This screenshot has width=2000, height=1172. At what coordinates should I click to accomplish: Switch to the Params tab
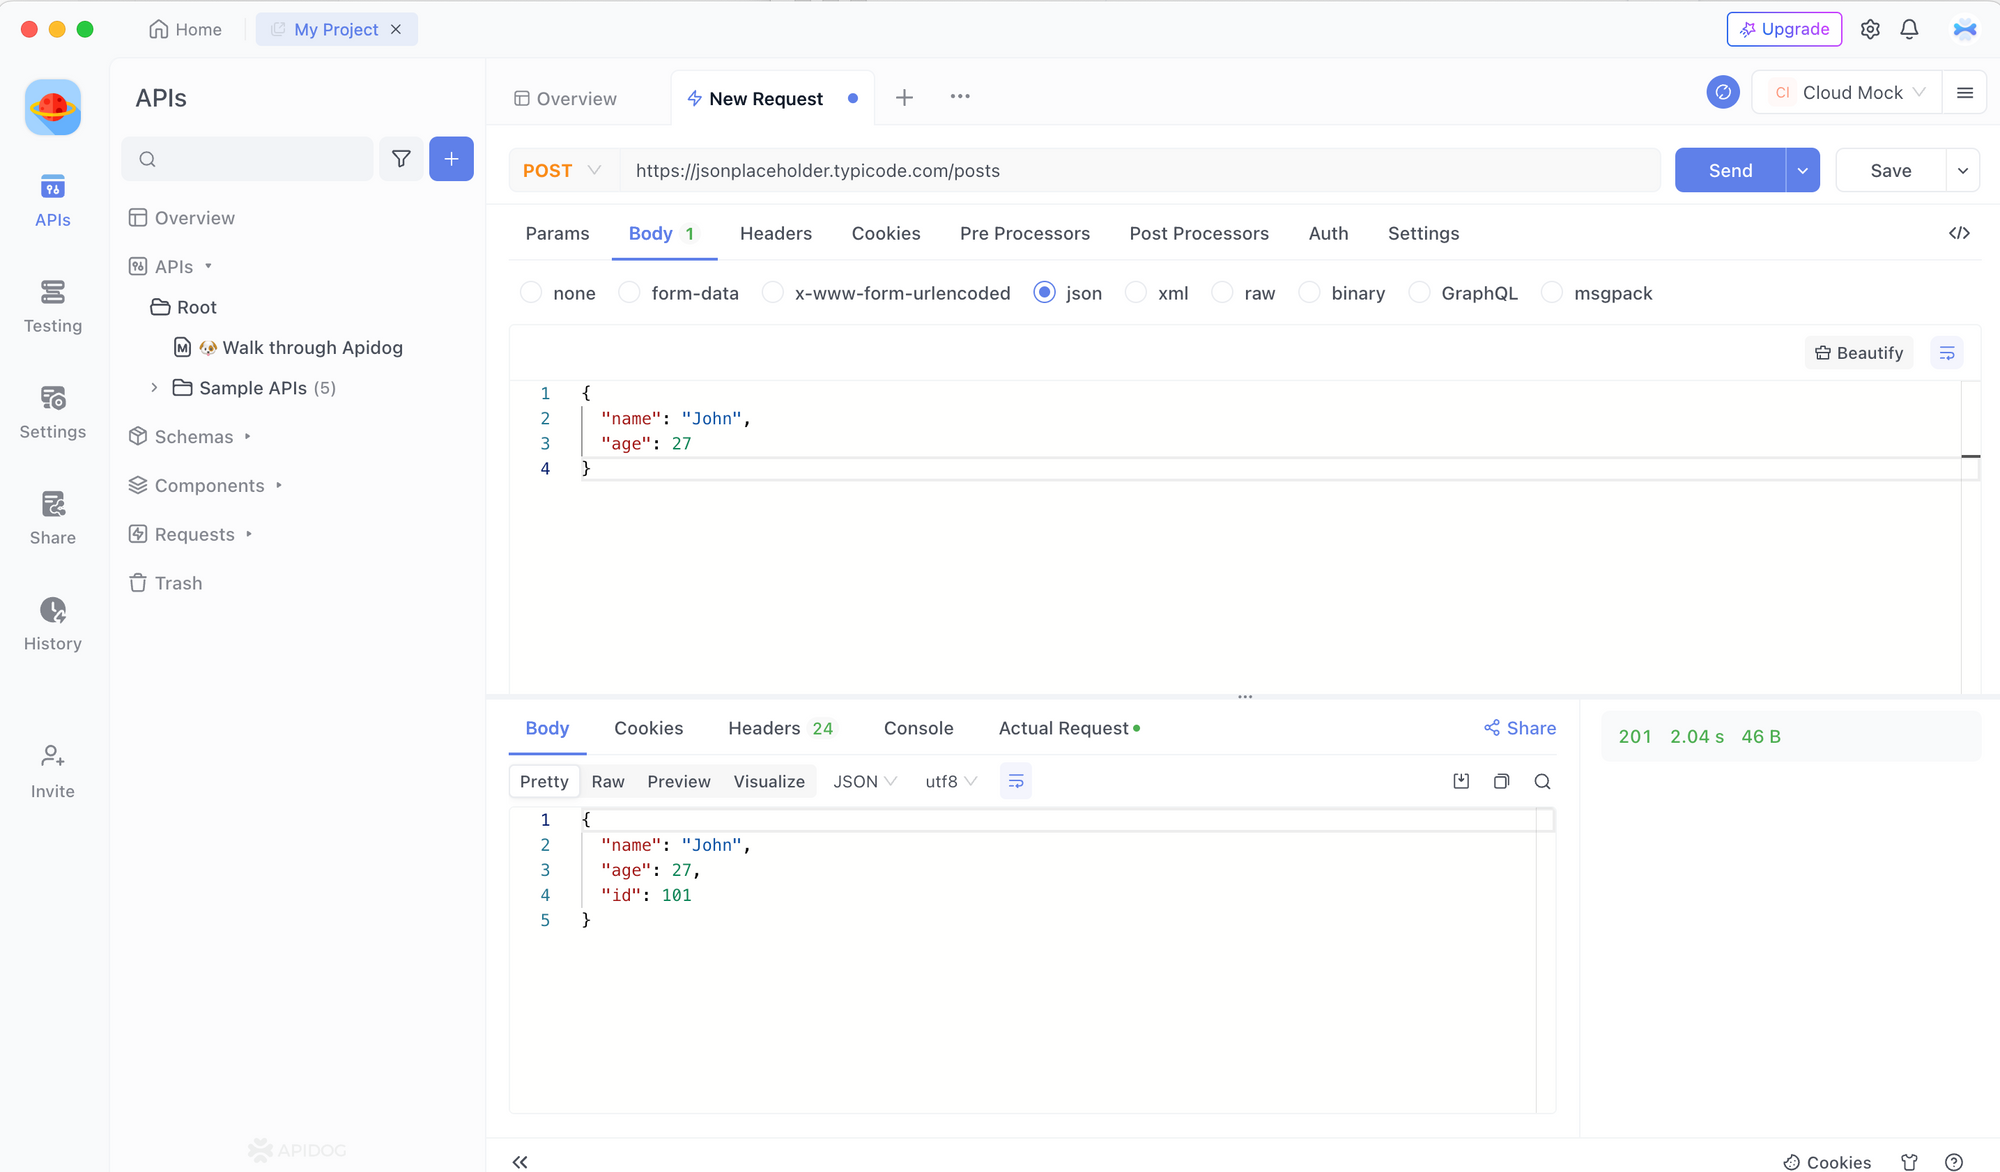557,233
